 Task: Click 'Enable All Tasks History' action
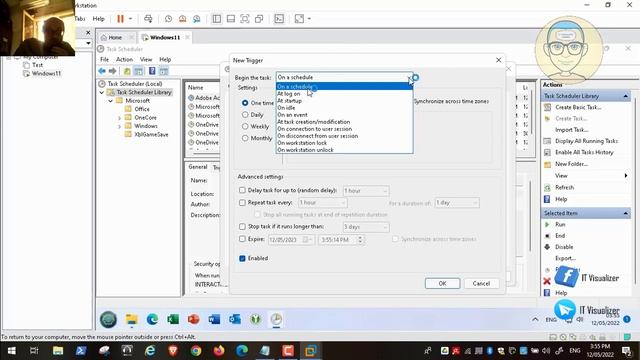pos(584,152)
